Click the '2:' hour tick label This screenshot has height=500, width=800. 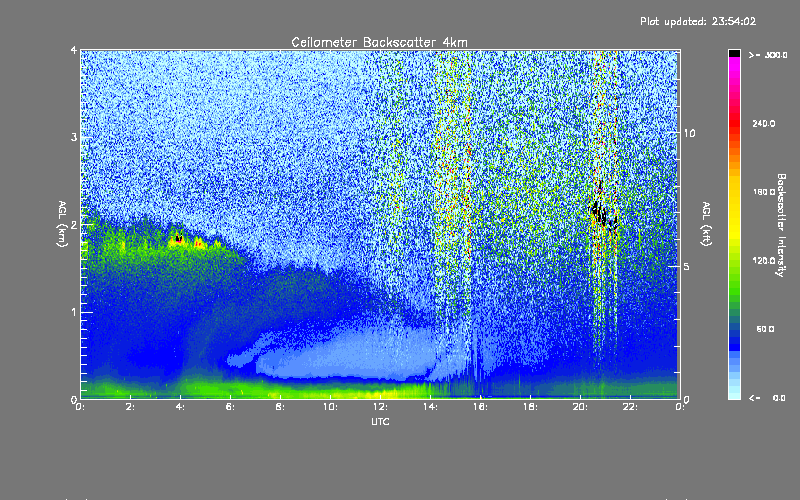[131, 407]
